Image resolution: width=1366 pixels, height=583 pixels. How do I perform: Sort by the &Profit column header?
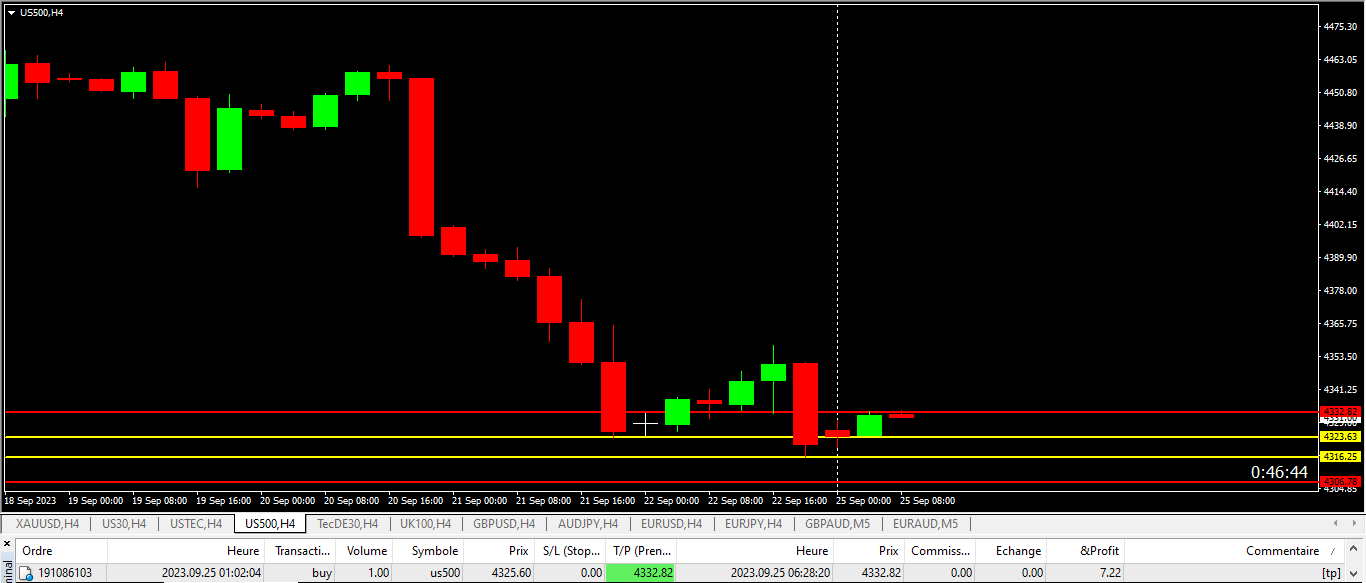pos(1085,551)
